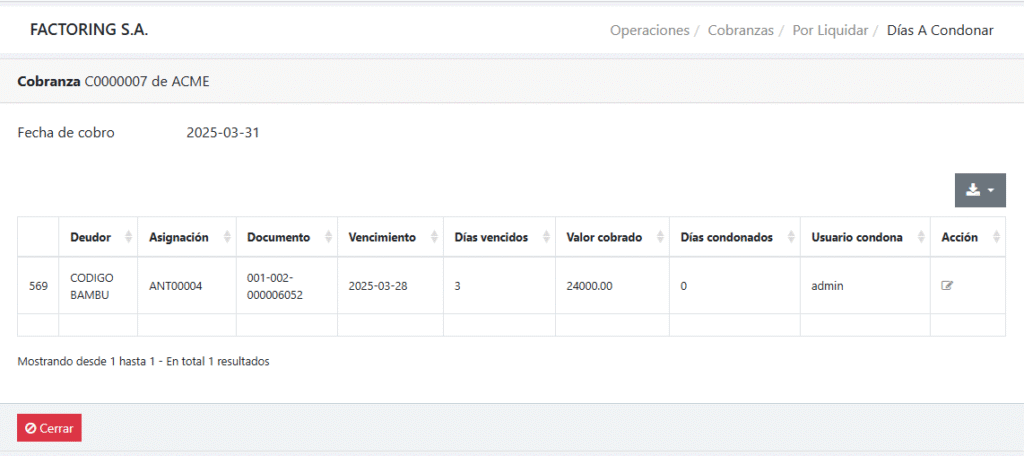Go to Operaciones breadcrumb

pyautogui.click(x=649, y=30)
